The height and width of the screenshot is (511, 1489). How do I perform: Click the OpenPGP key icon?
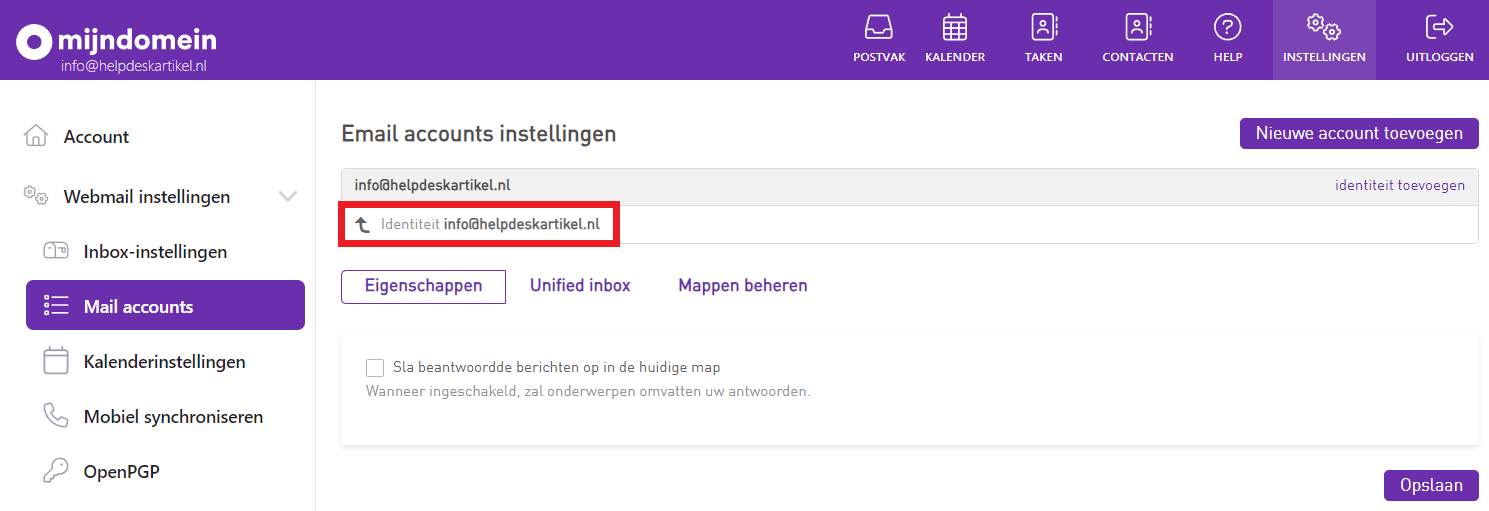[x=56, y=471]
